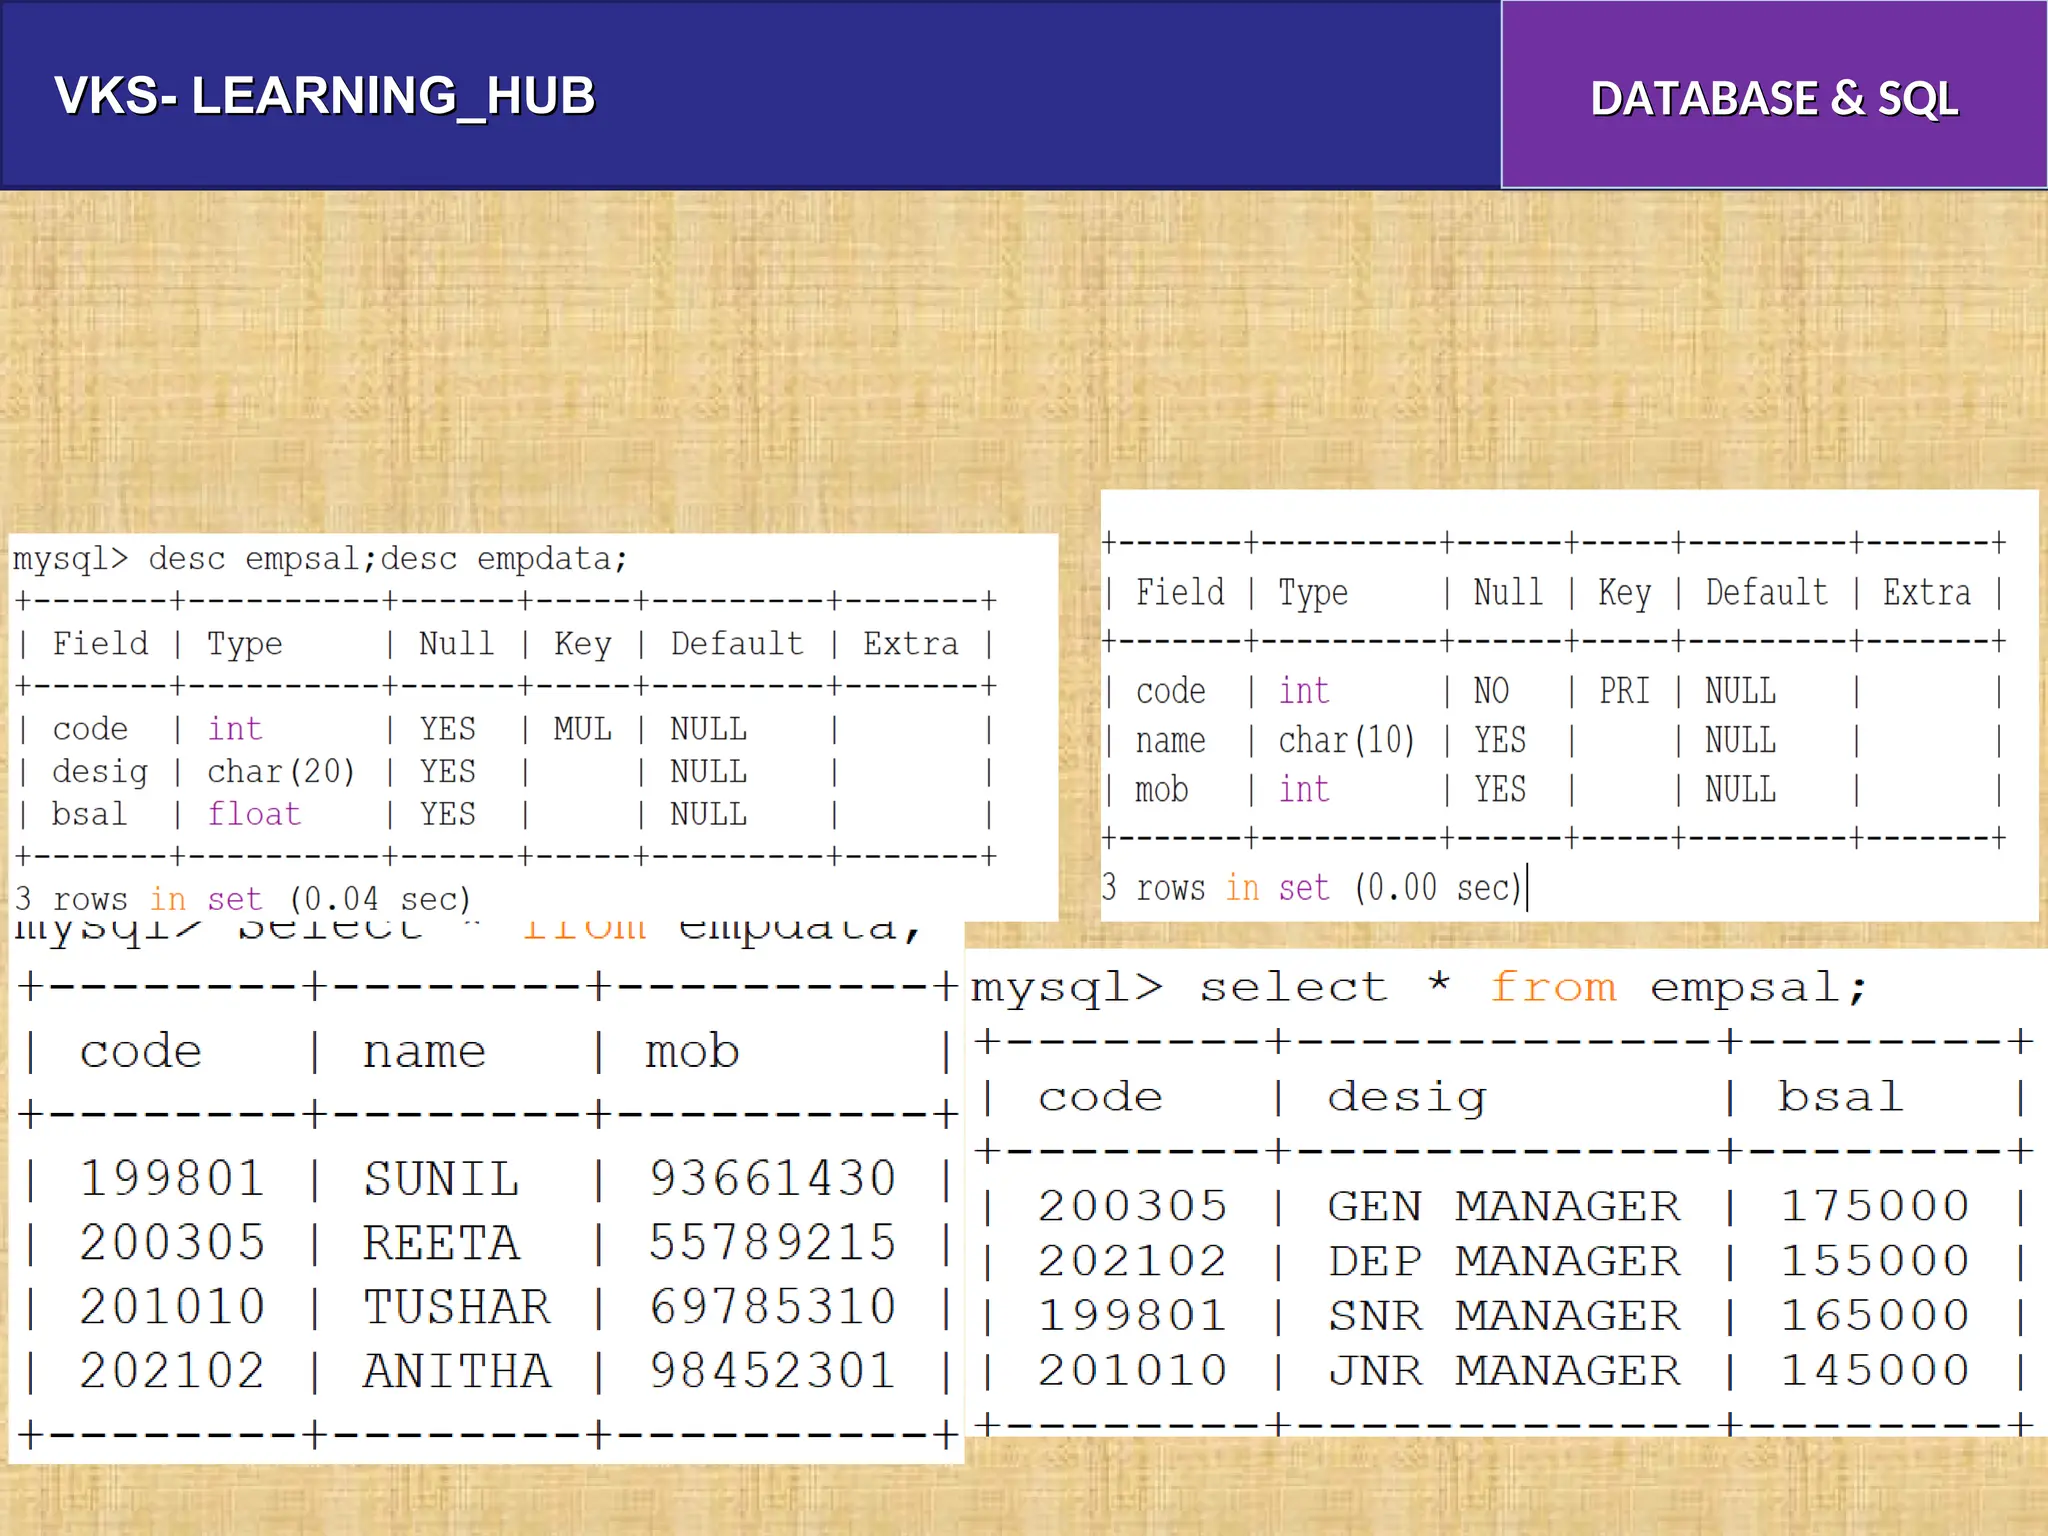Viewport: 2048px width, 1536px height.
Task: Click GEN MANAGER designation
Action: (1504, 1205)
